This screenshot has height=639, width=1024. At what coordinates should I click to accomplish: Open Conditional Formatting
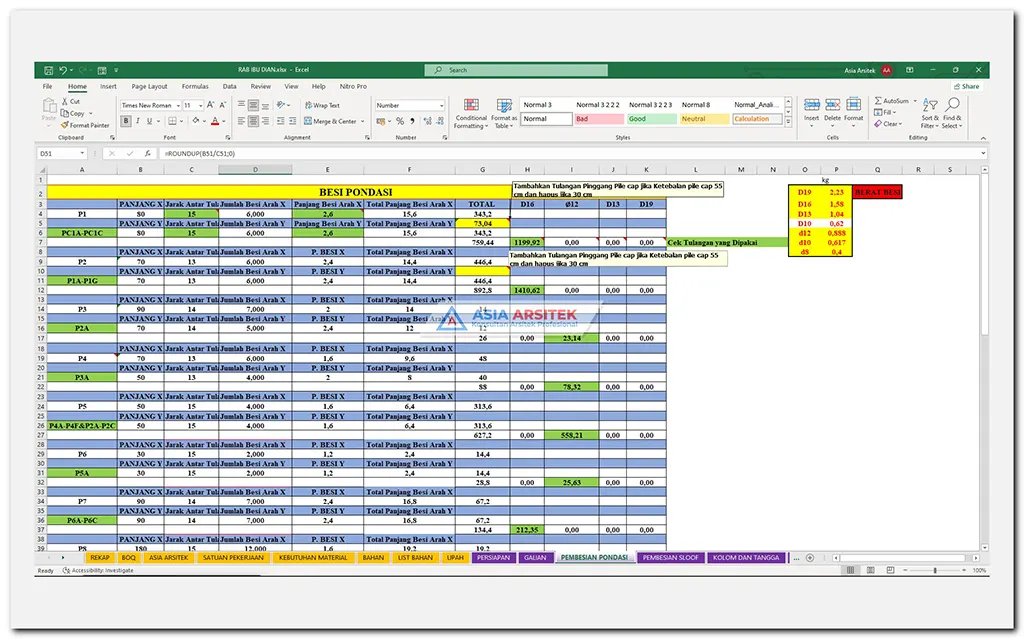471,114
